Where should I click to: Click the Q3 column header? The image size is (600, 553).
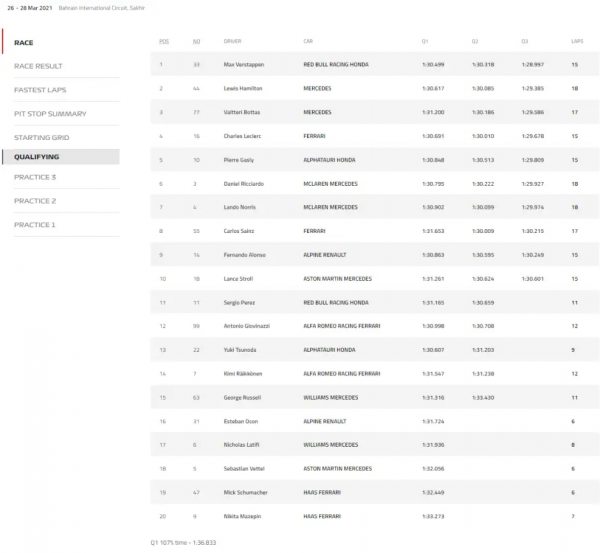[524, 41]
